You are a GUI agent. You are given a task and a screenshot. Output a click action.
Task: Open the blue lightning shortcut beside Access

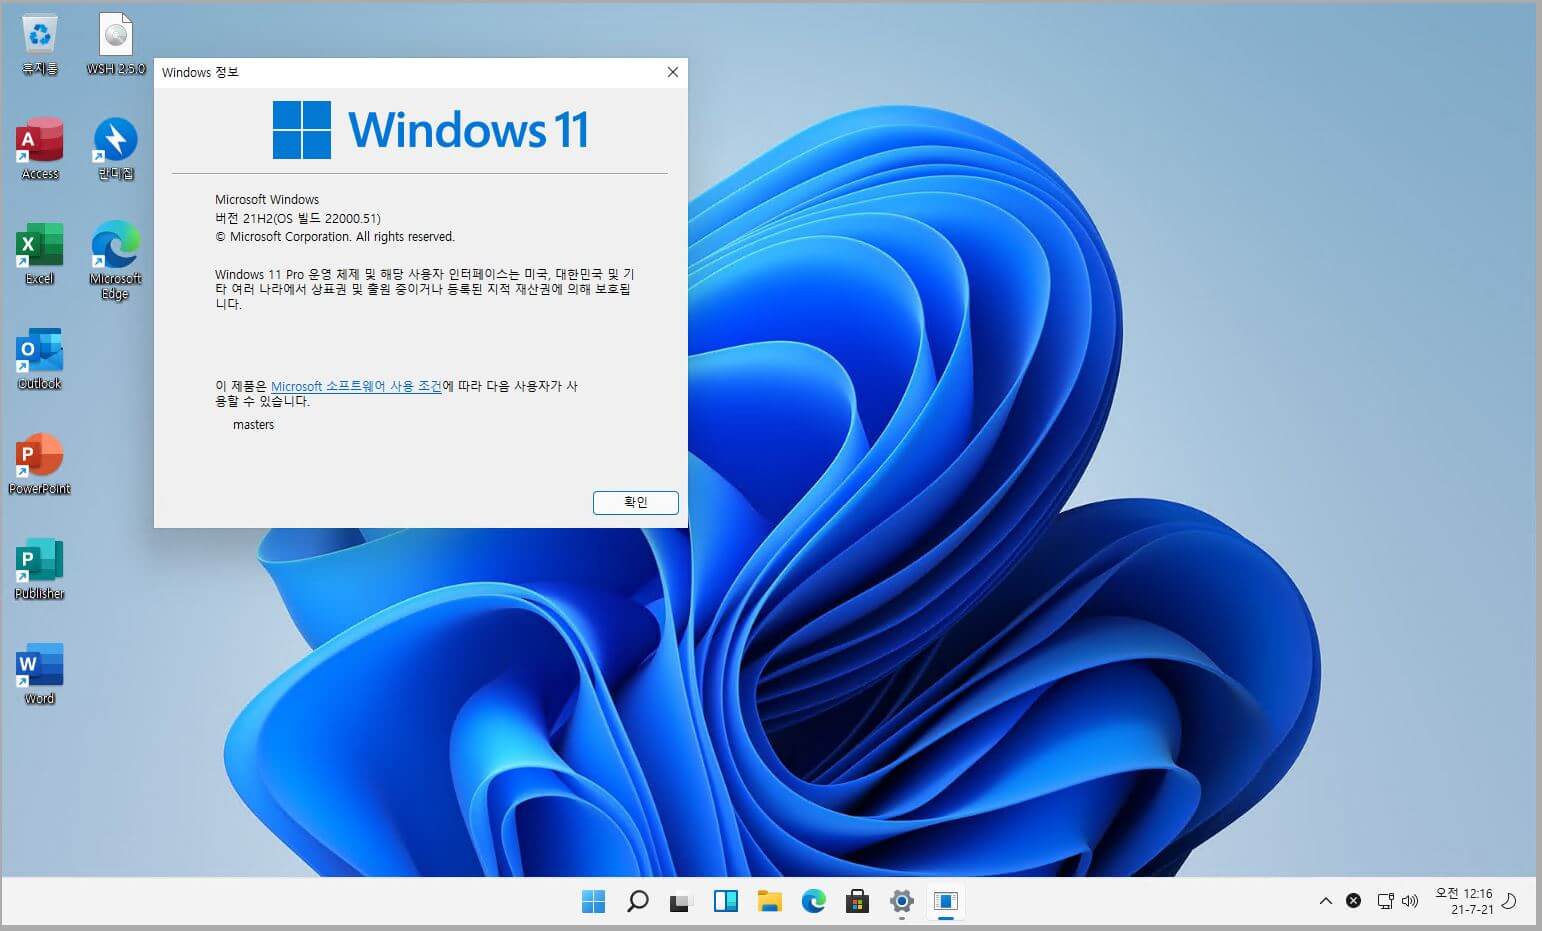[x=116, y=149]
